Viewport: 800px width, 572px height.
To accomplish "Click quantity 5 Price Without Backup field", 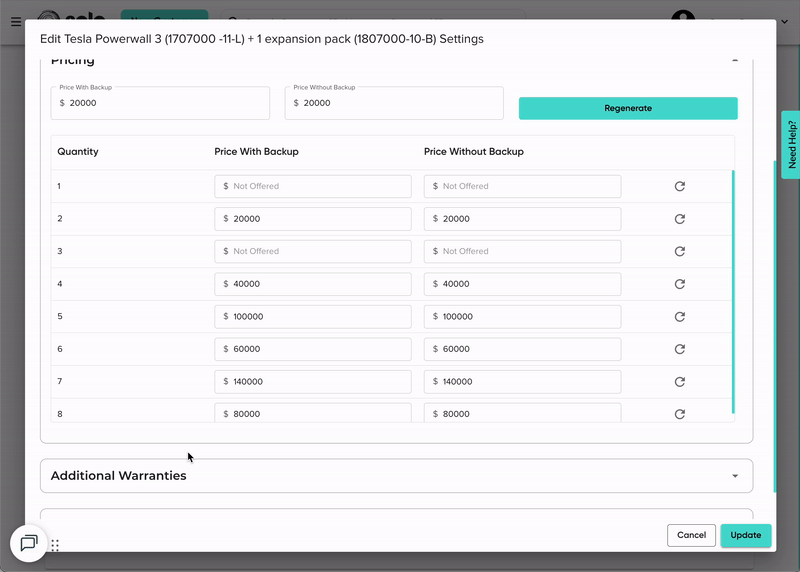I will click(522, 317).
